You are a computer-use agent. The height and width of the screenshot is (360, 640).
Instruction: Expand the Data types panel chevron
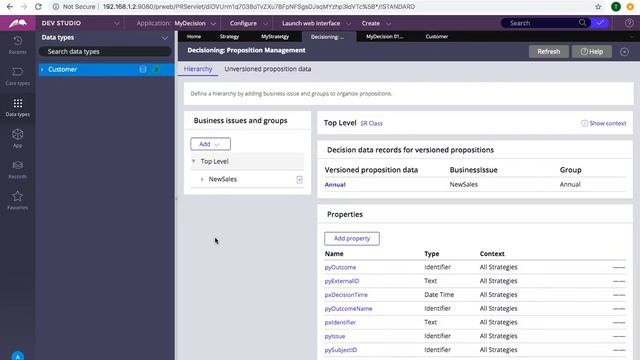[164, 38]
